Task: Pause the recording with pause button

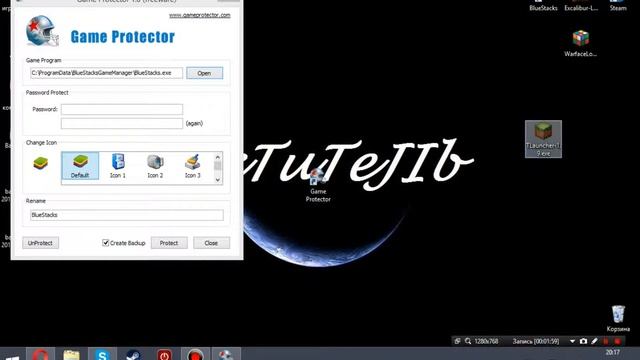Action: 606,341
